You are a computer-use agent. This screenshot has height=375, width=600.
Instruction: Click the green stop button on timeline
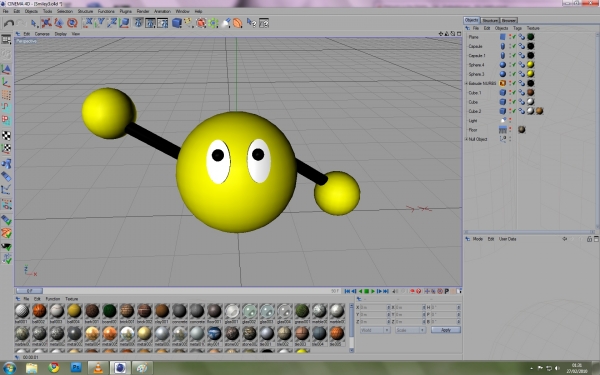[366, 291]
